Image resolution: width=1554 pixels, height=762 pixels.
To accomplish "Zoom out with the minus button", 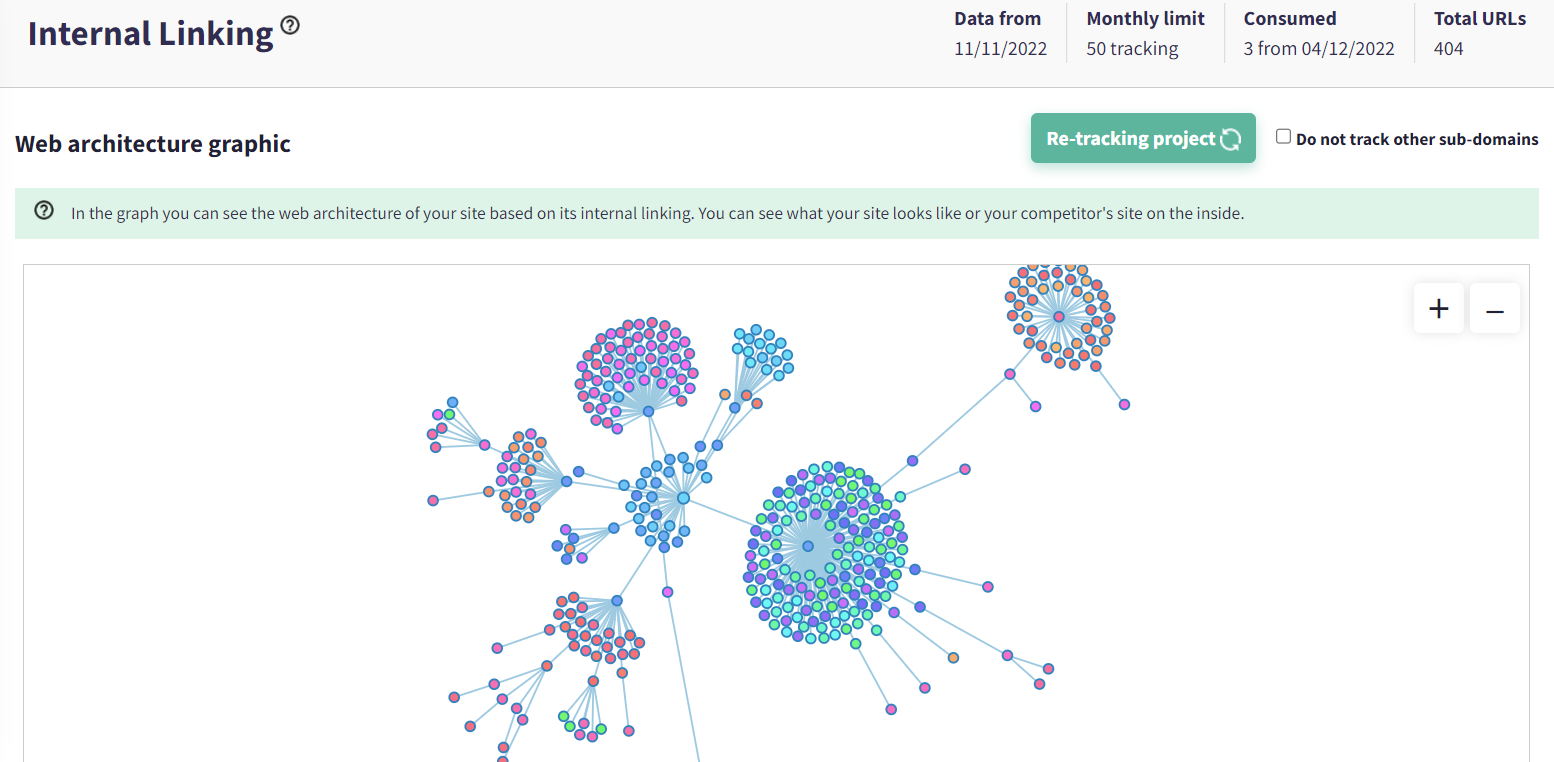I will (1494, 309).
